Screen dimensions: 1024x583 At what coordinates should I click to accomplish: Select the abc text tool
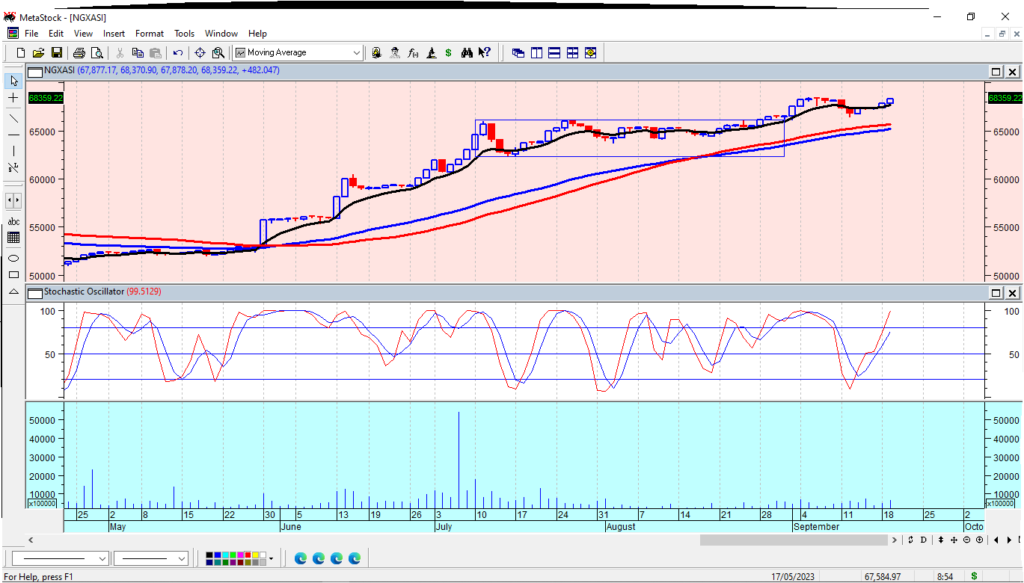pos(14,221)
